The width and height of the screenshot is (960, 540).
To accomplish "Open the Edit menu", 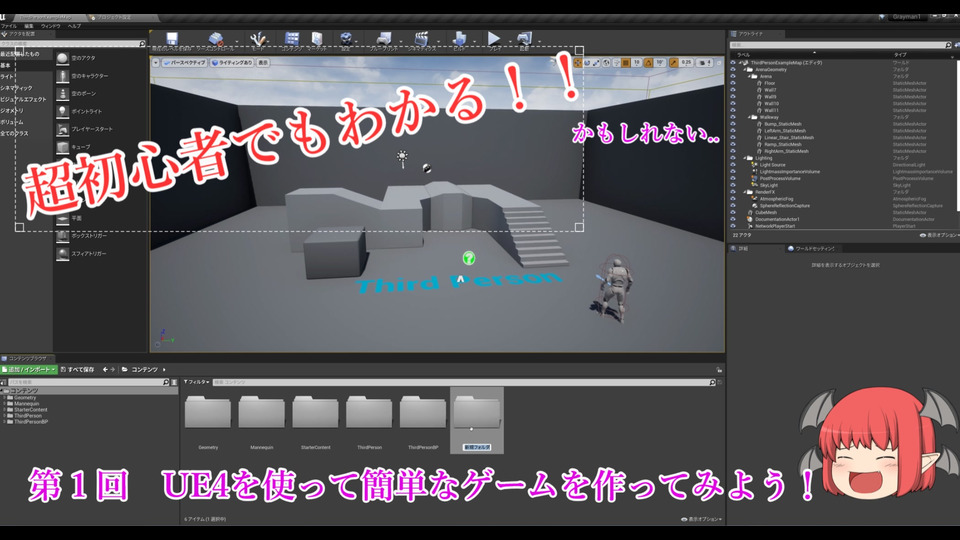I will (29, 26).
